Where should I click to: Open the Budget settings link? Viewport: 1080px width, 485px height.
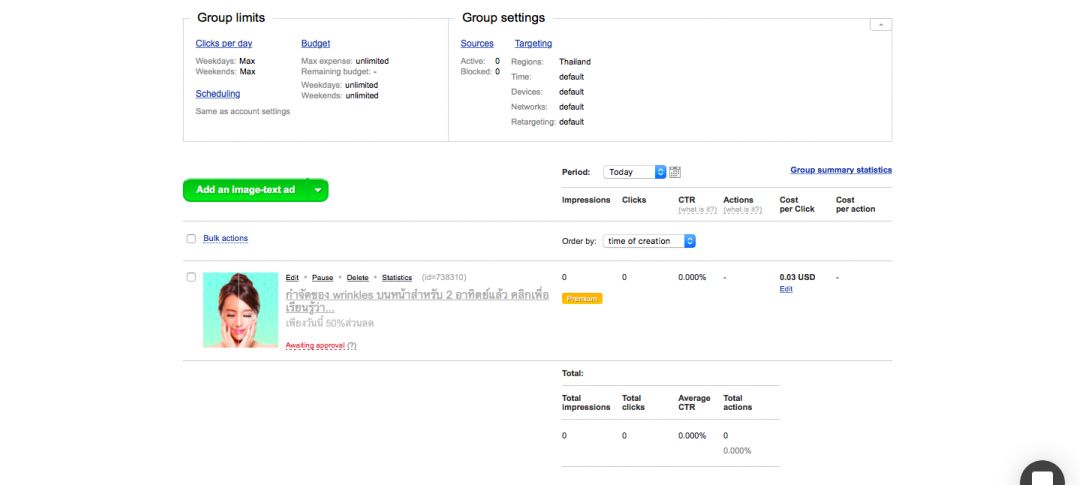[x=315, y=44]
